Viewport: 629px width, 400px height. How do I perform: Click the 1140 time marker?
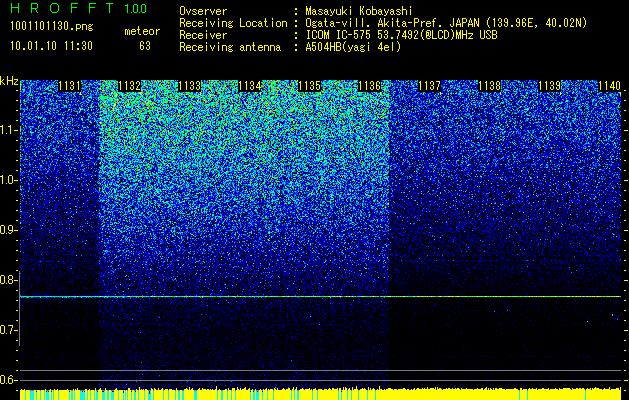coord(609,86)
